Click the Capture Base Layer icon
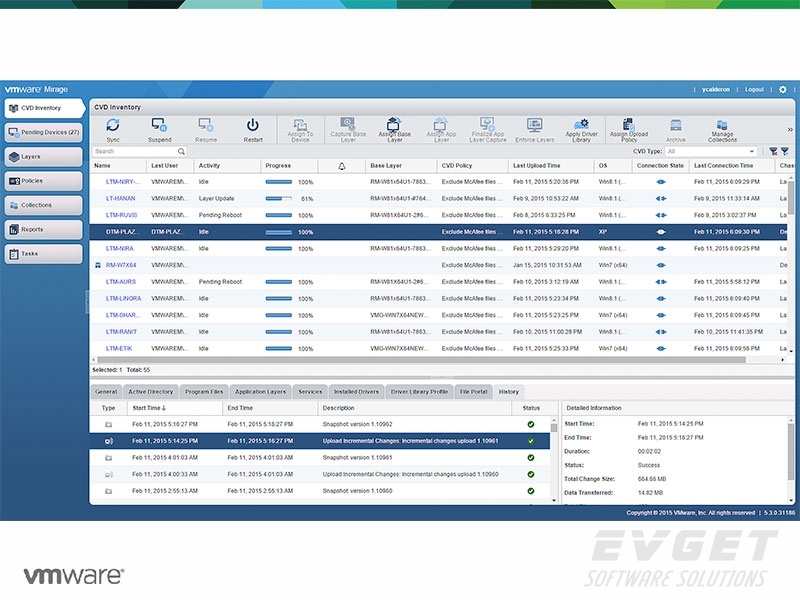The height and width of the screenshot is (600, 800). tap(347, 123)
